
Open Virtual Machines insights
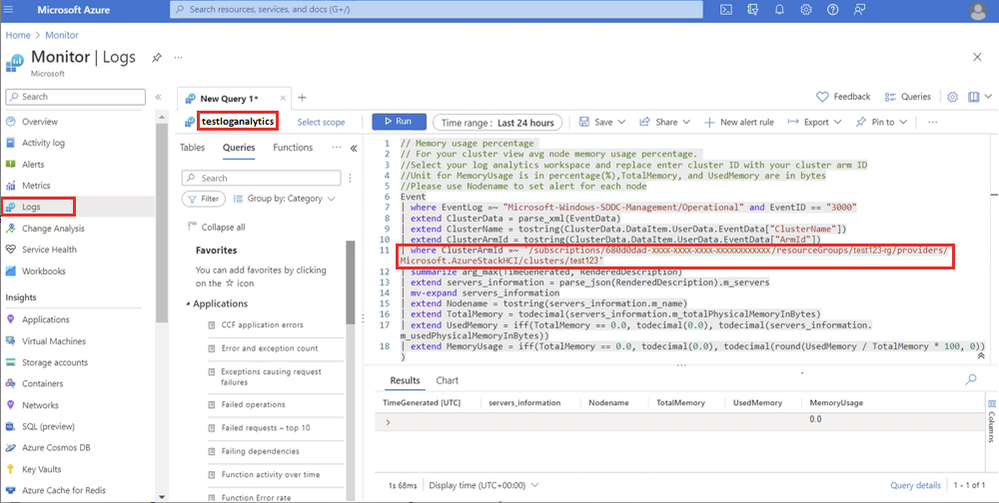coord(54,341)
